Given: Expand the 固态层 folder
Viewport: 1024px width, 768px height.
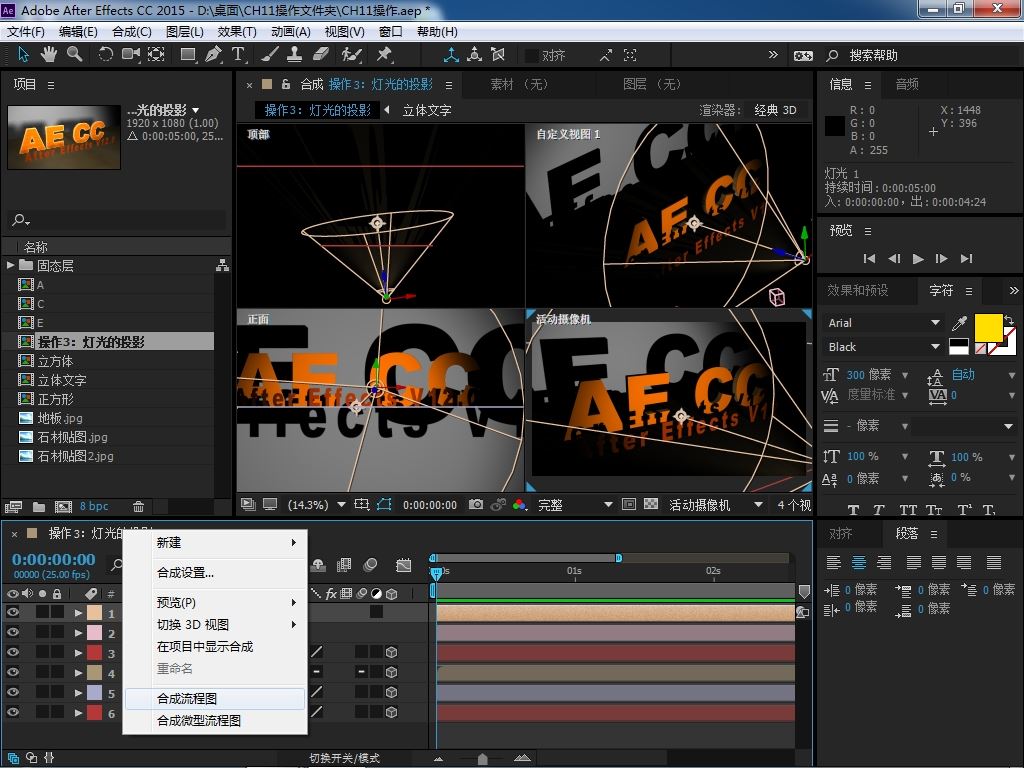Looking at the screenshot, I should pyautogui.click(x=10, y=265).
